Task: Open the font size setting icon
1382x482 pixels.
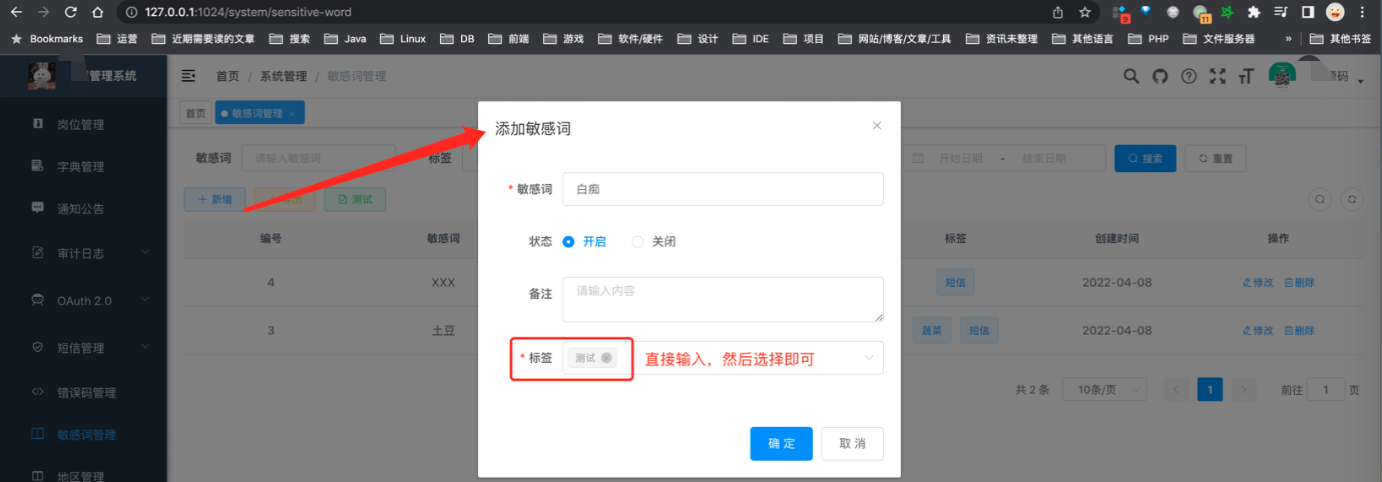Action: pyautogui.click(x=1245, y=76)
